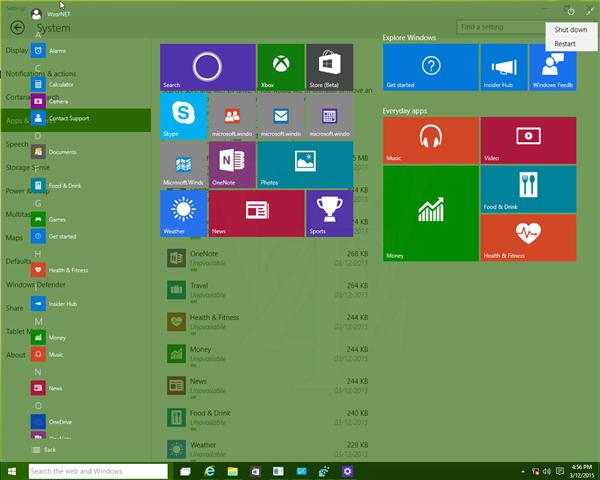This screenshot has width=600, height=480.
Task: Click the Cortana Search tile
Action: (x=207, y=67)
